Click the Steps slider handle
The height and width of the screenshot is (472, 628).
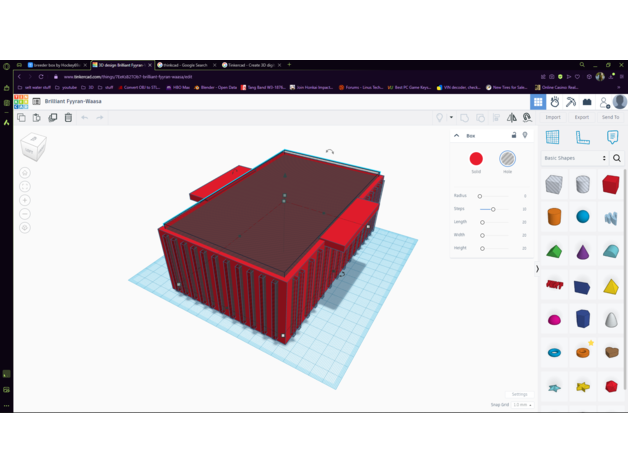(x=493, y=209)
